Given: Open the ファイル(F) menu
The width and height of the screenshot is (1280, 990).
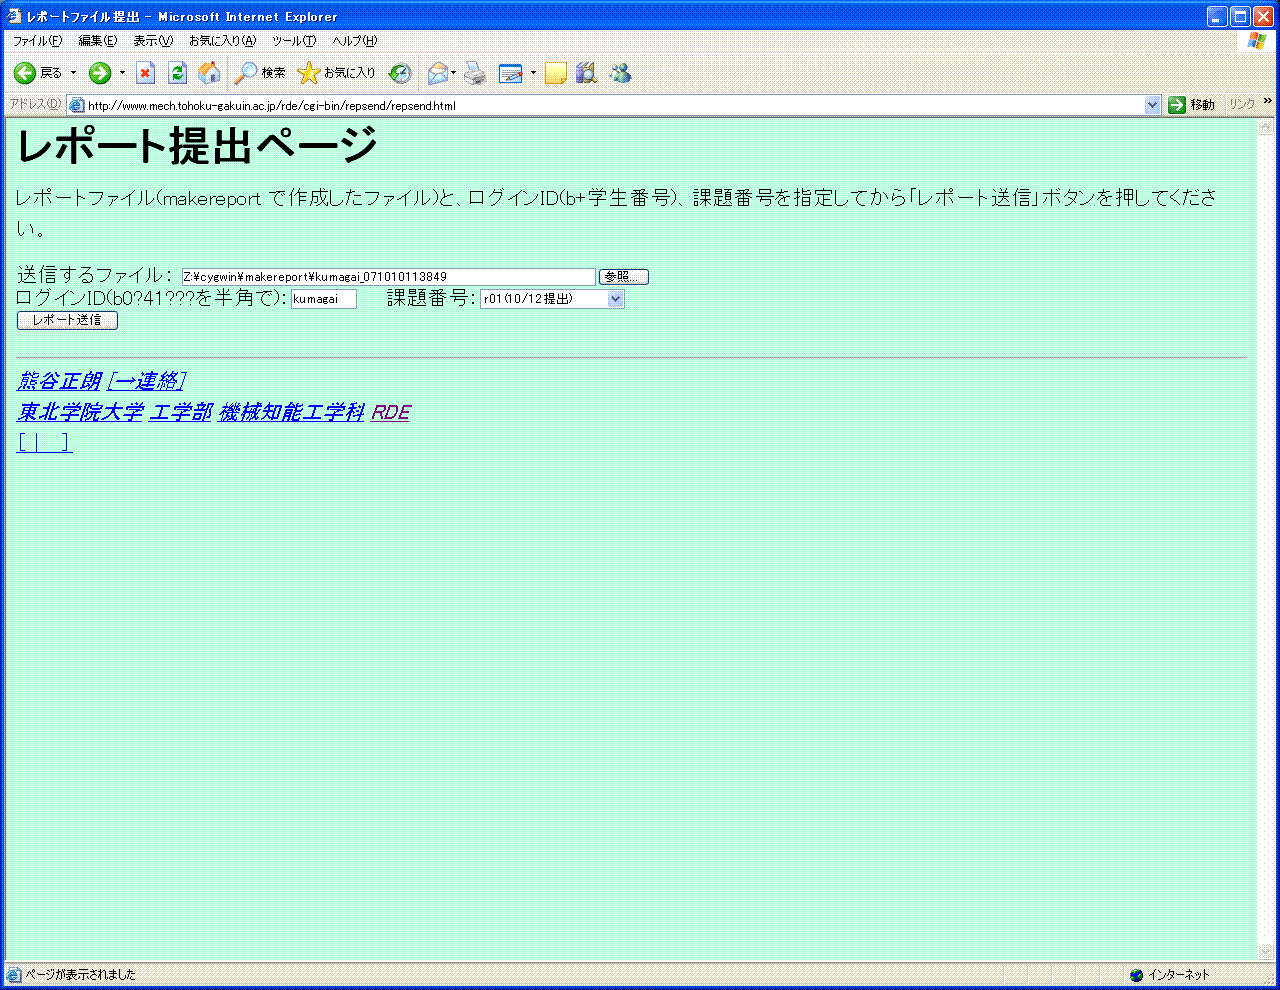Looking at the screenshot, I should pos(37,41).
